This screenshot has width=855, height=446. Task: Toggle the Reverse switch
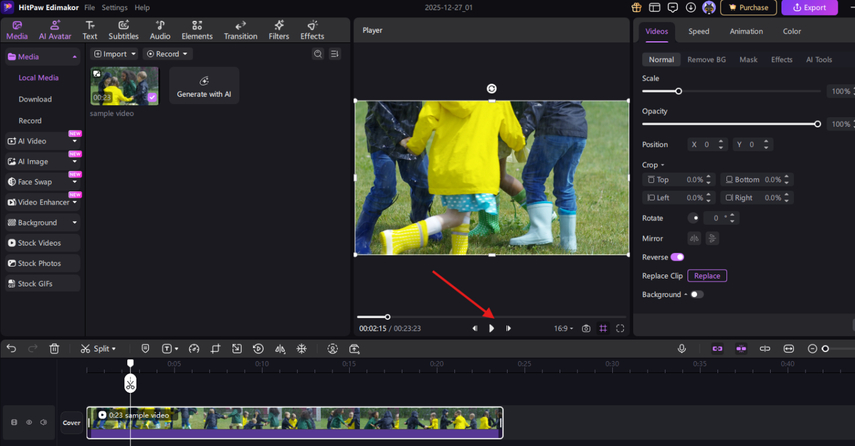(x=677, y=257)
